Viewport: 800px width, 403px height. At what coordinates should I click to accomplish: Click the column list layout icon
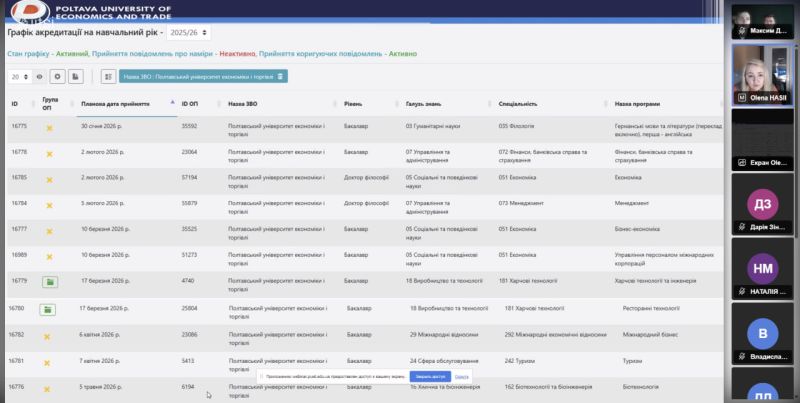click(x=108, y=76)
